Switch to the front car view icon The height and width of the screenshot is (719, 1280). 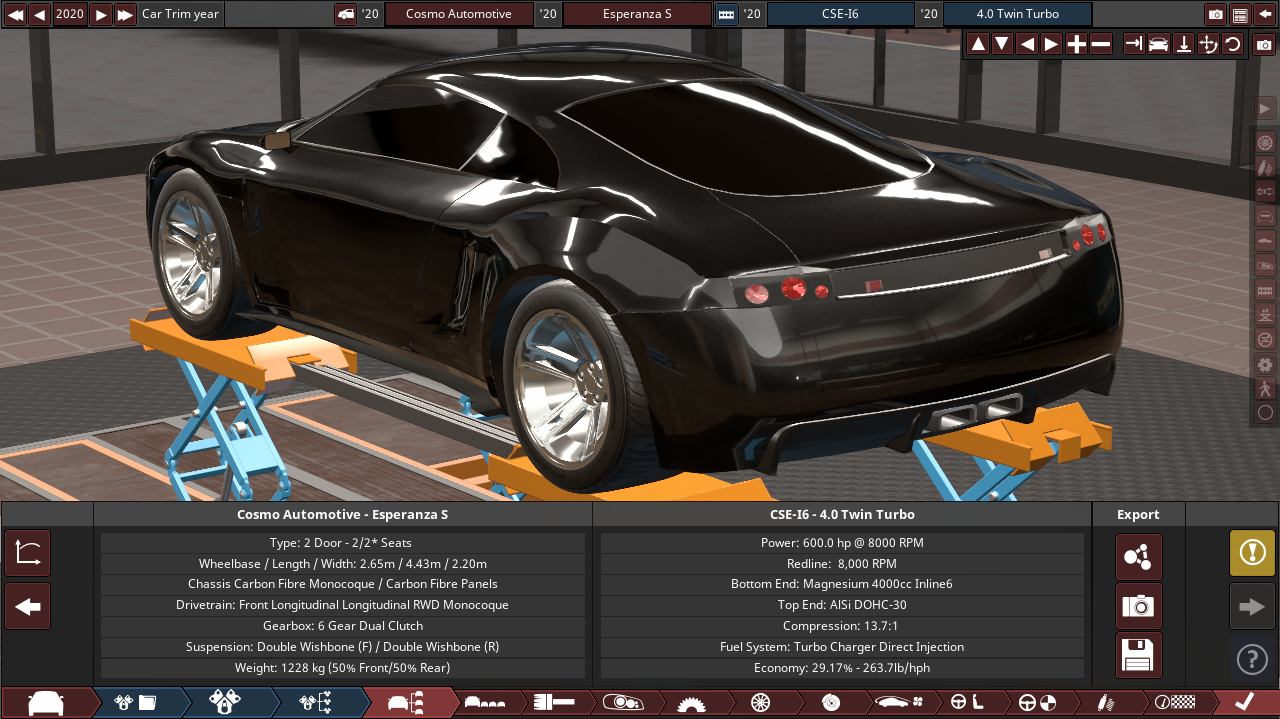click(x=1158, y=44)
